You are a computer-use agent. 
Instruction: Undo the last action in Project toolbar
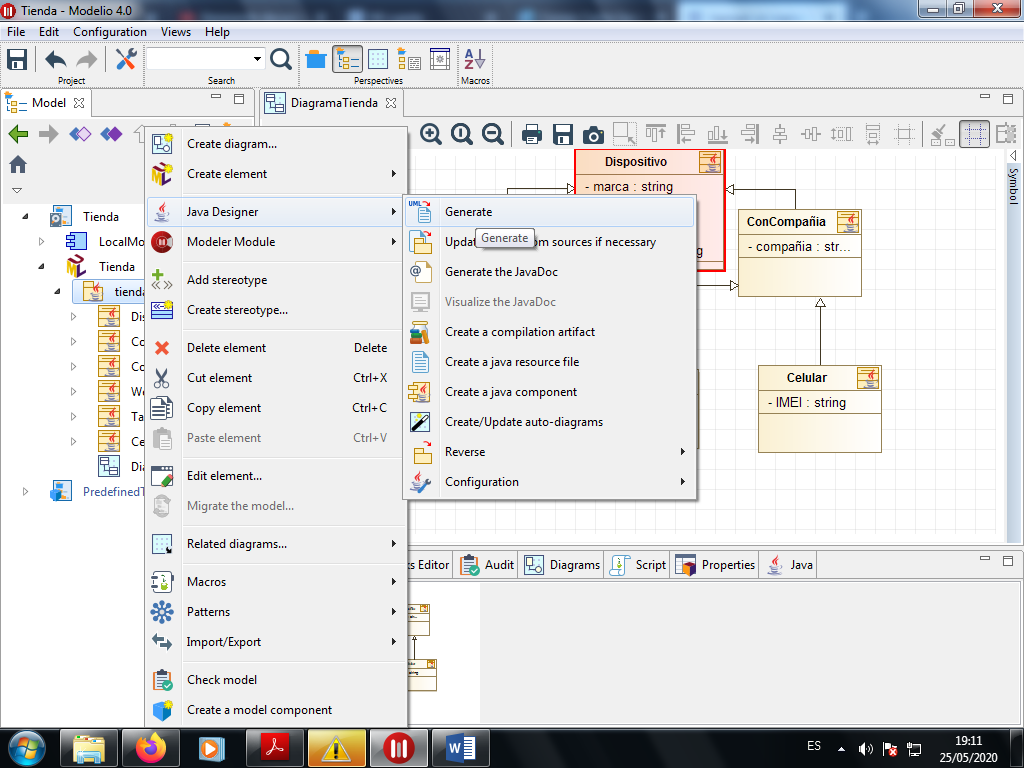(56, 59)
